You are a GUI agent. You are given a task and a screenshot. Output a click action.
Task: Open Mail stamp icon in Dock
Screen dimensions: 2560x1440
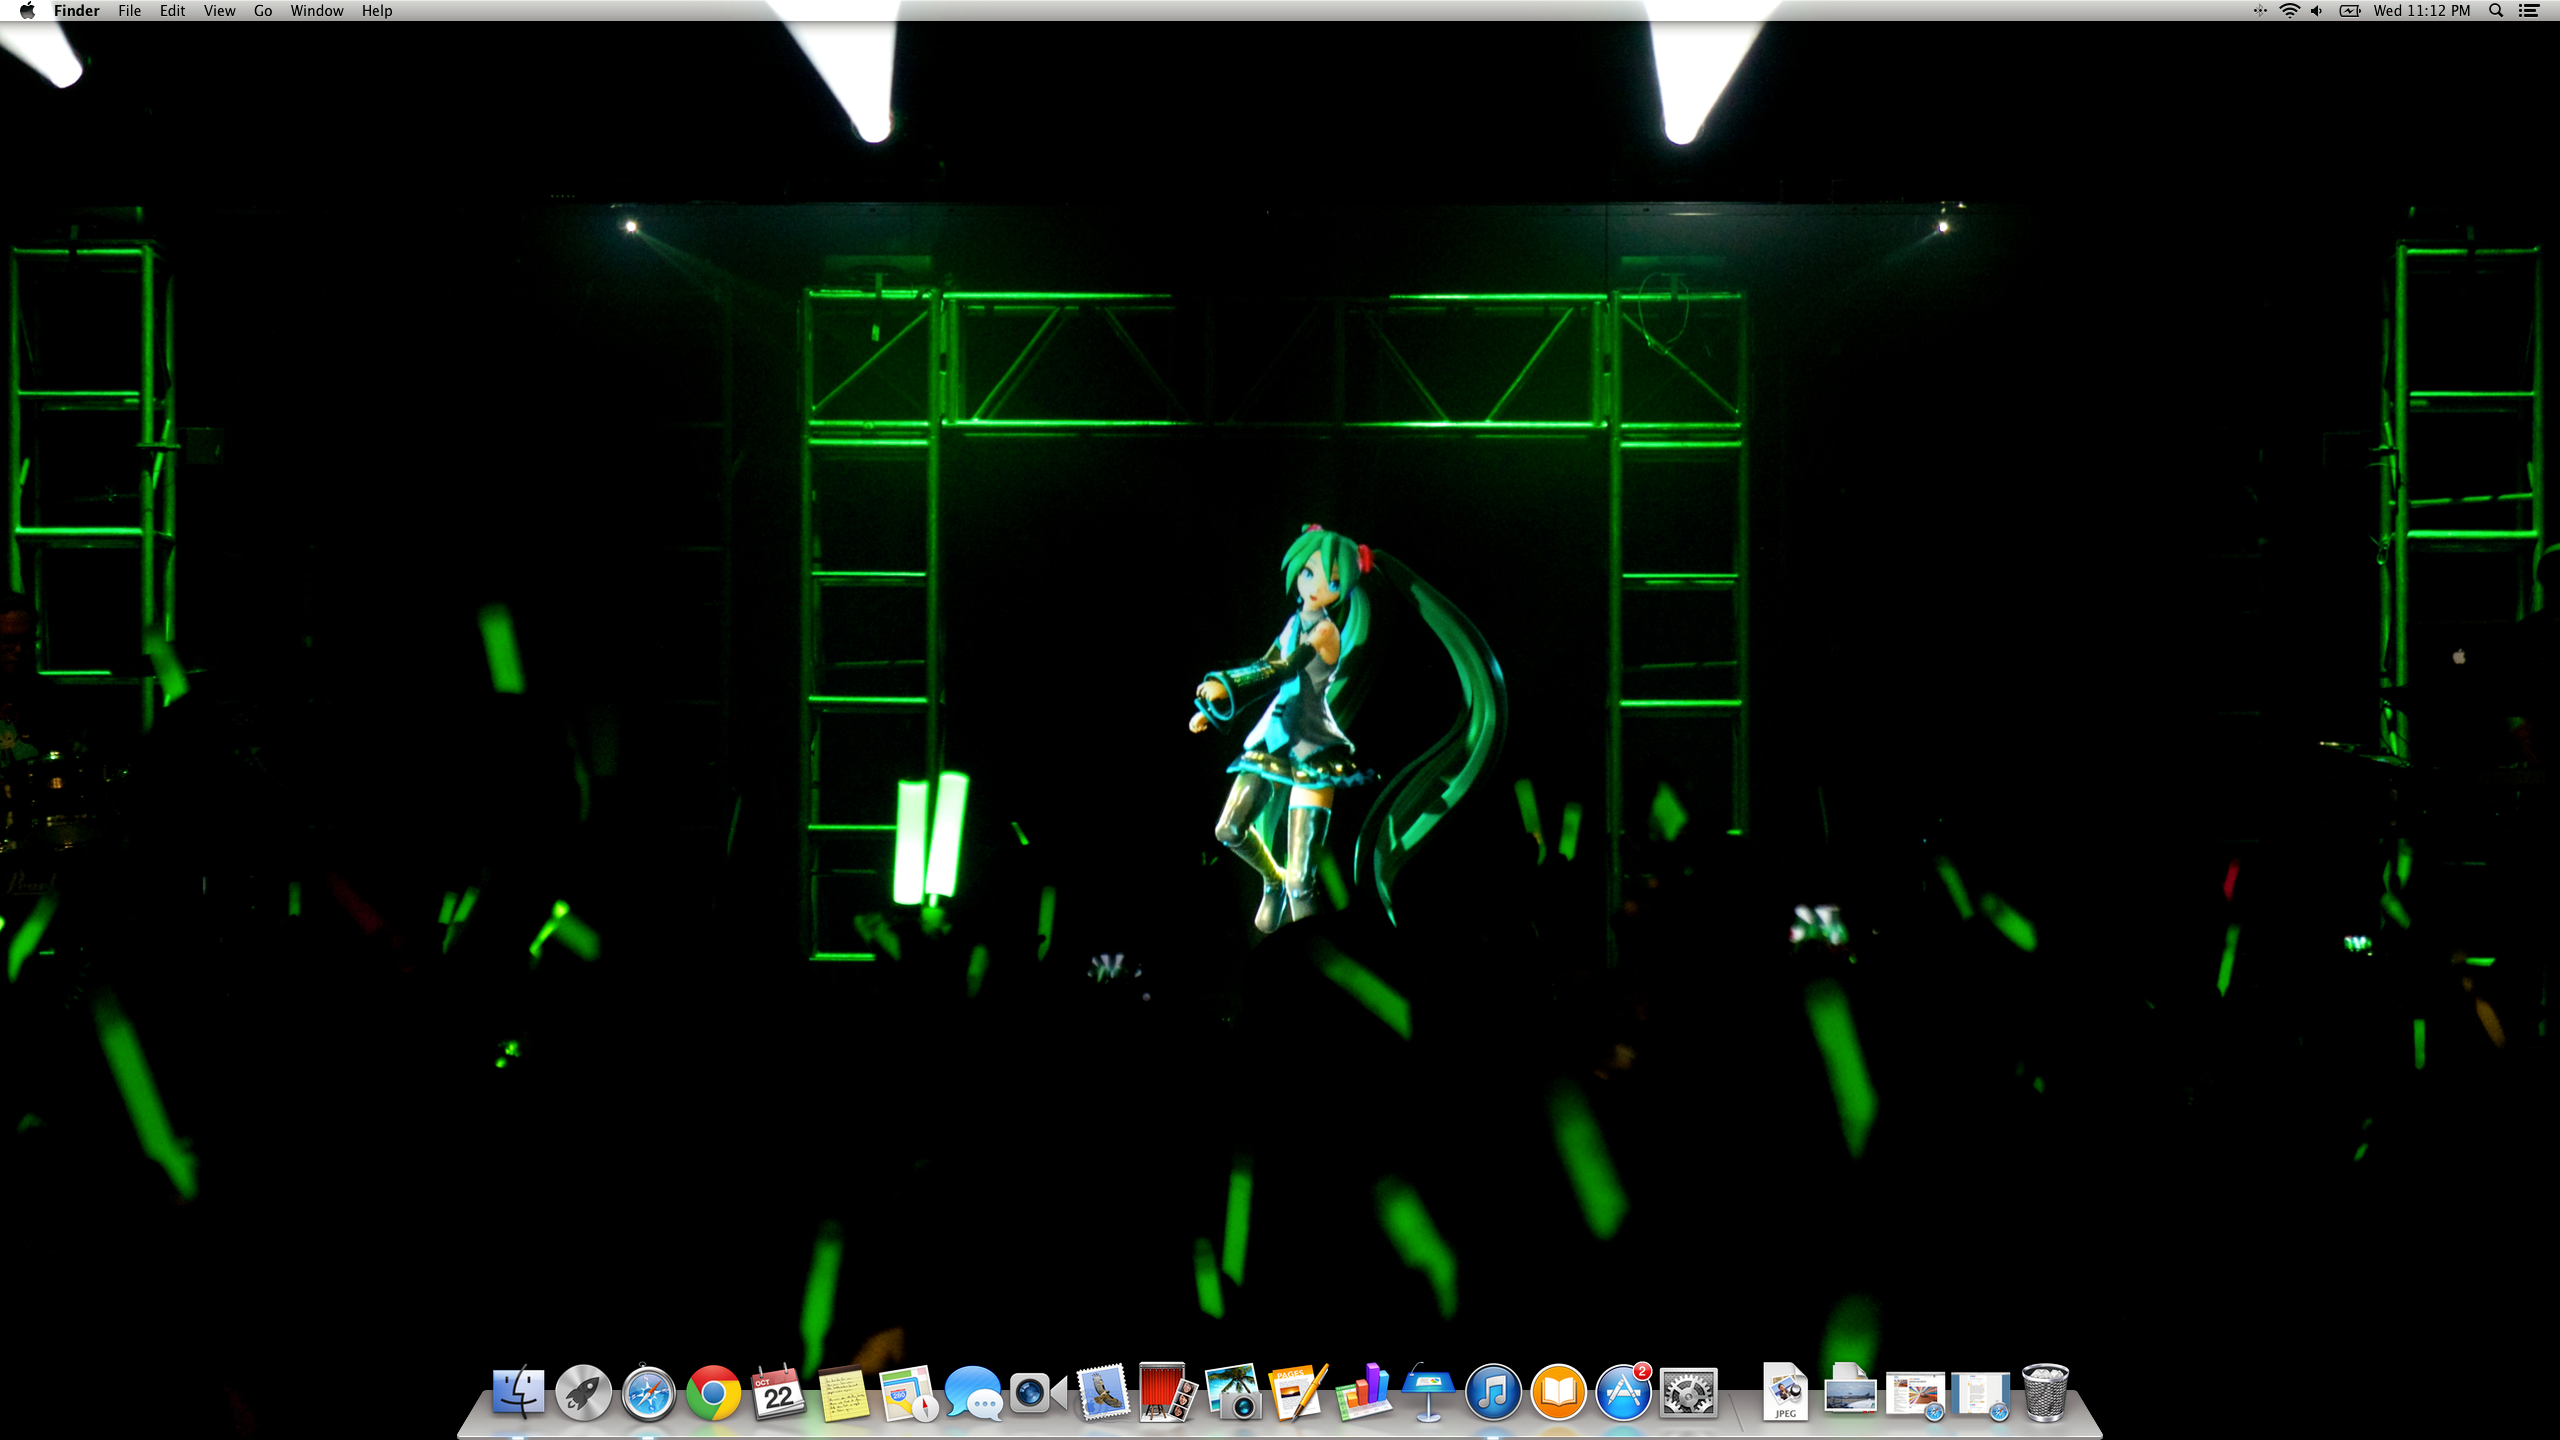tap(1103, 1392)
